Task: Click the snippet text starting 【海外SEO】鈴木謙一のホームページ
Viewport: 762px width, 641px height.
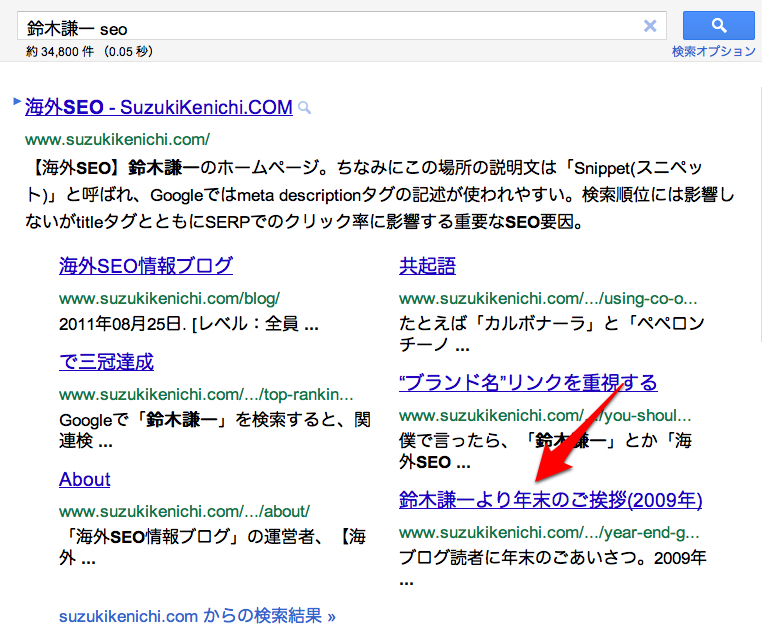Action: (x=380, y=195)
